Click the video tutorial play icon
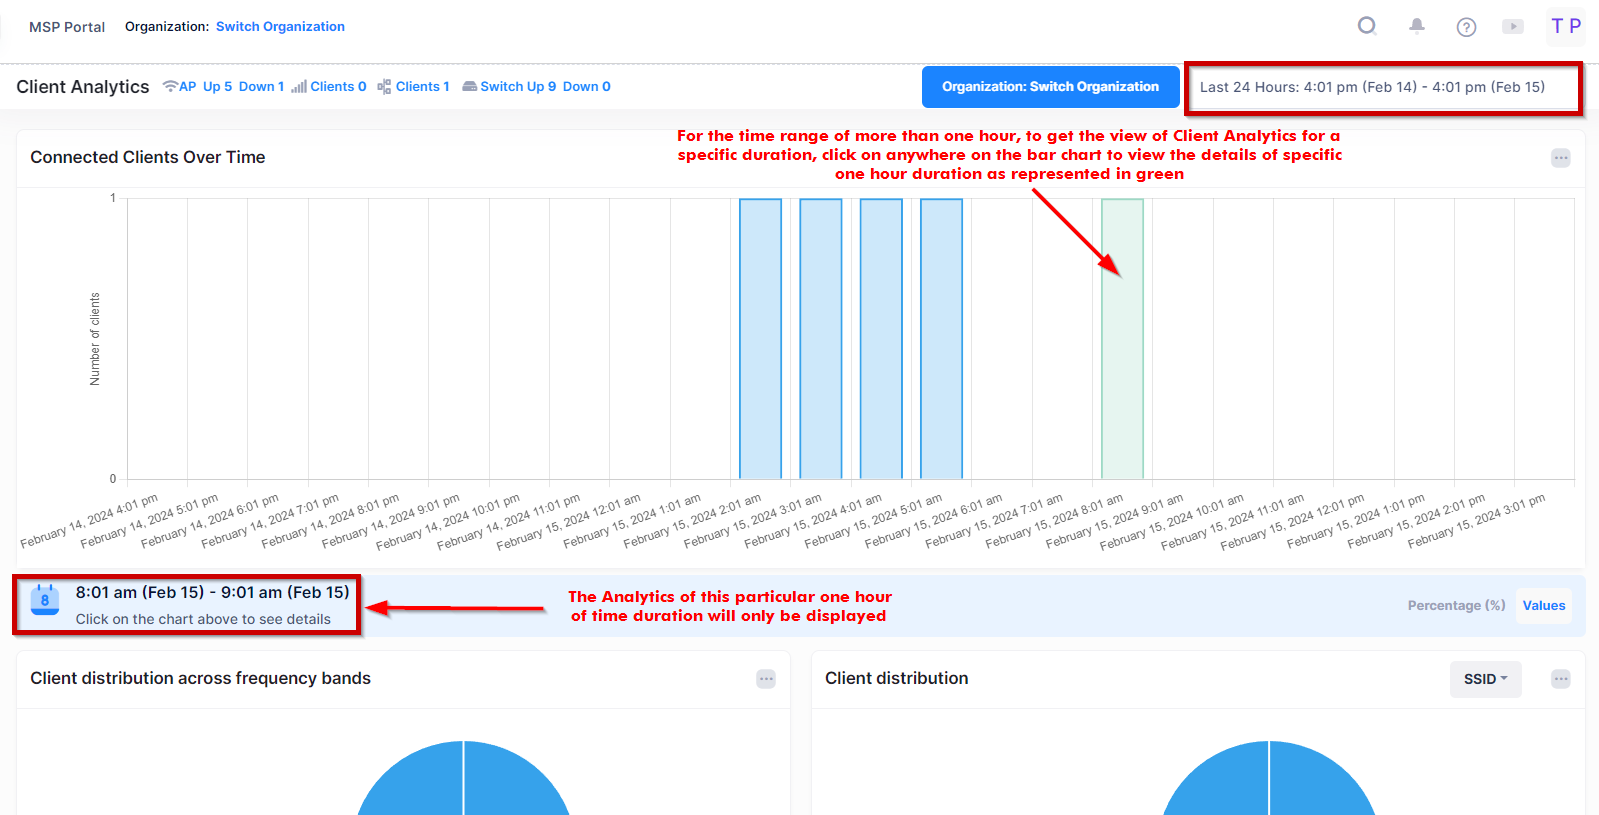Image resolution: width=1599 pixels, height=815 pixels. 1513,27
